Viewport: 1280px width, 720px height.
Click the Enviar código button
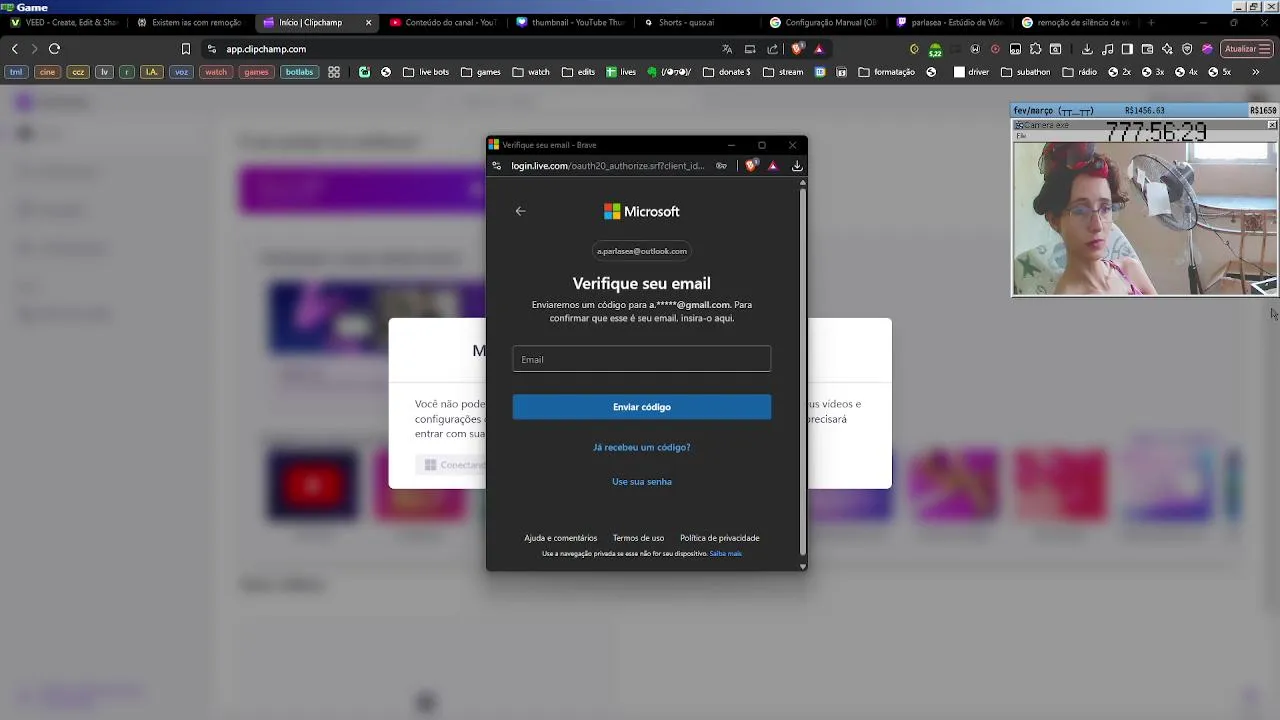pyautogui.click(x=642, y=407)
